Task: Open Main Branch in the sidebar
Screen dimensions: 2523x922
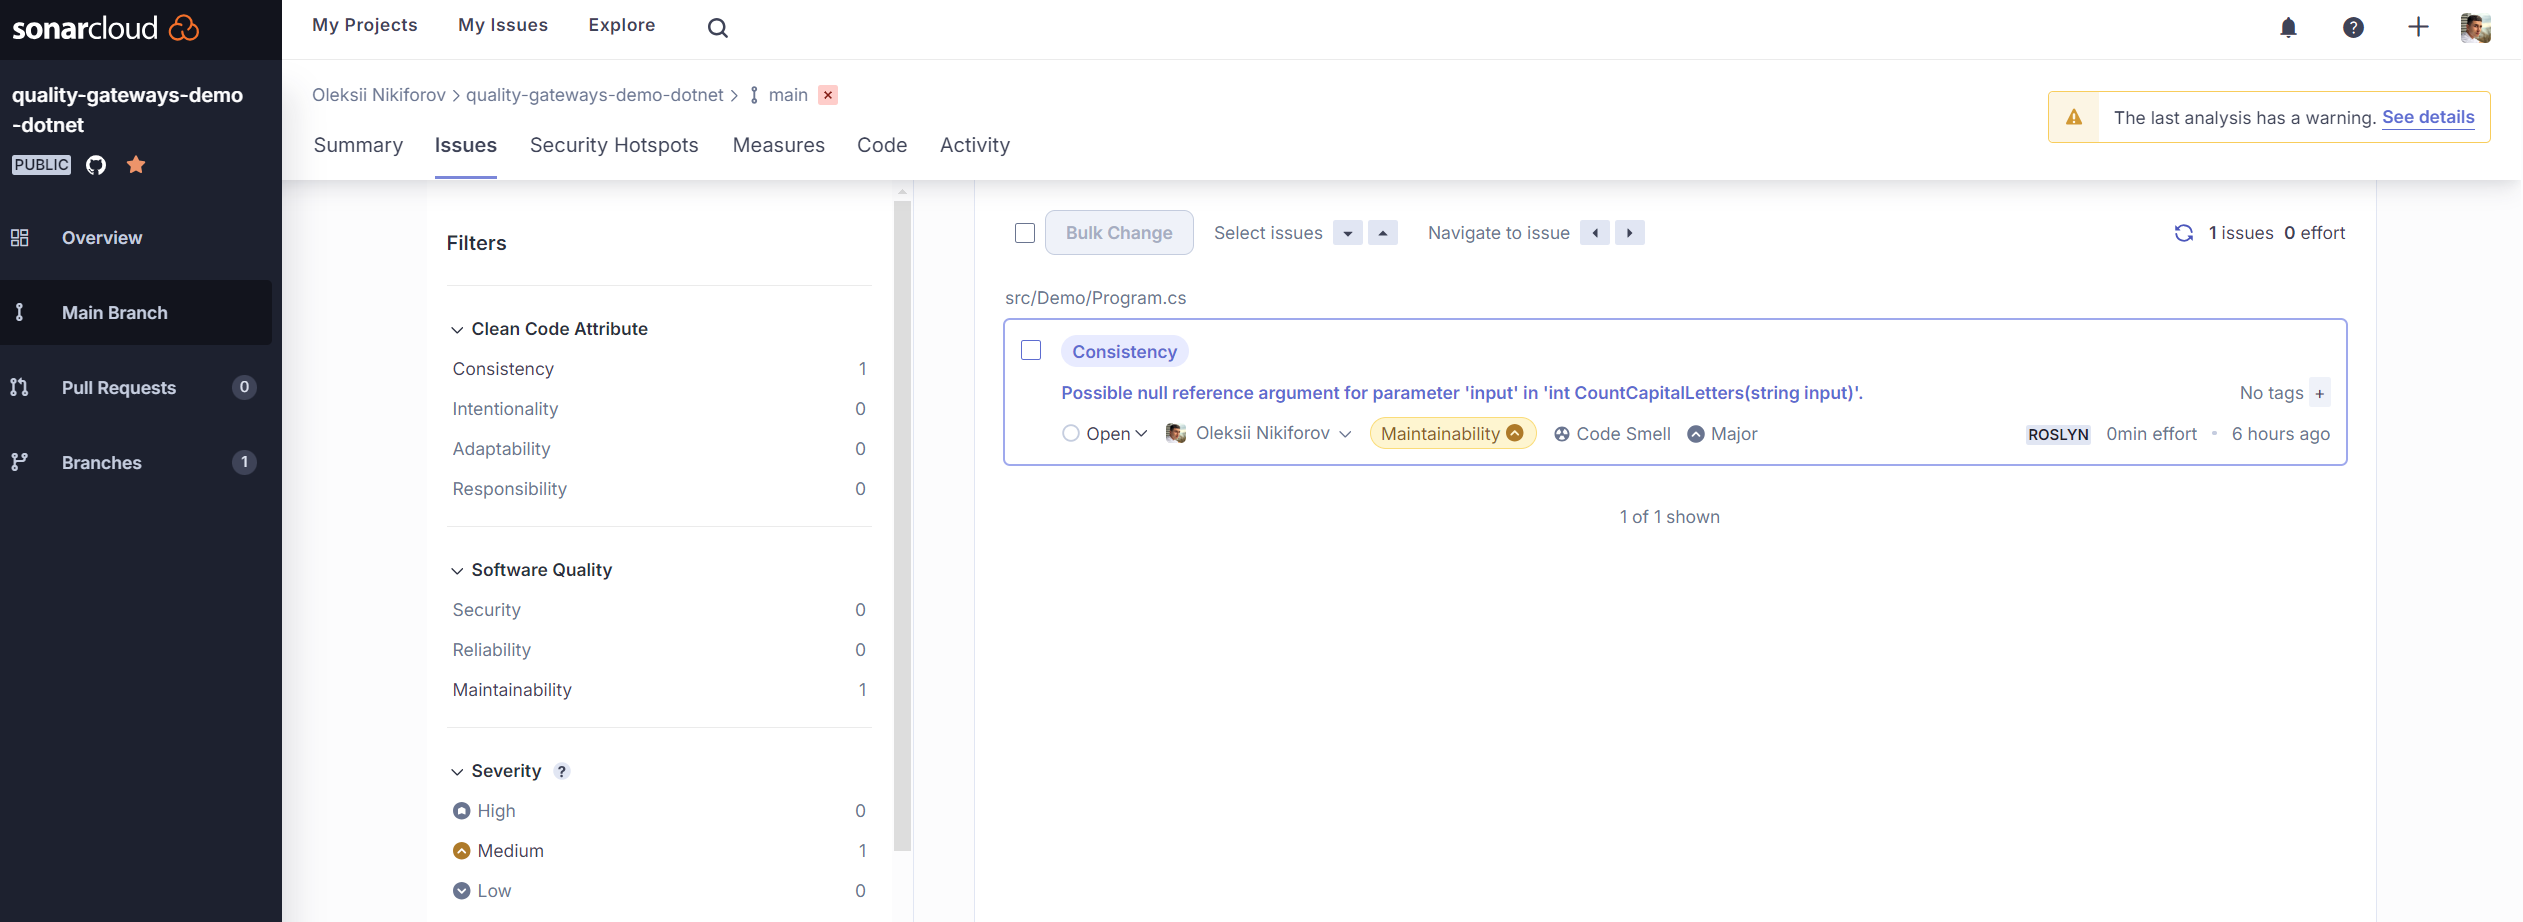Action: [136, 313]
